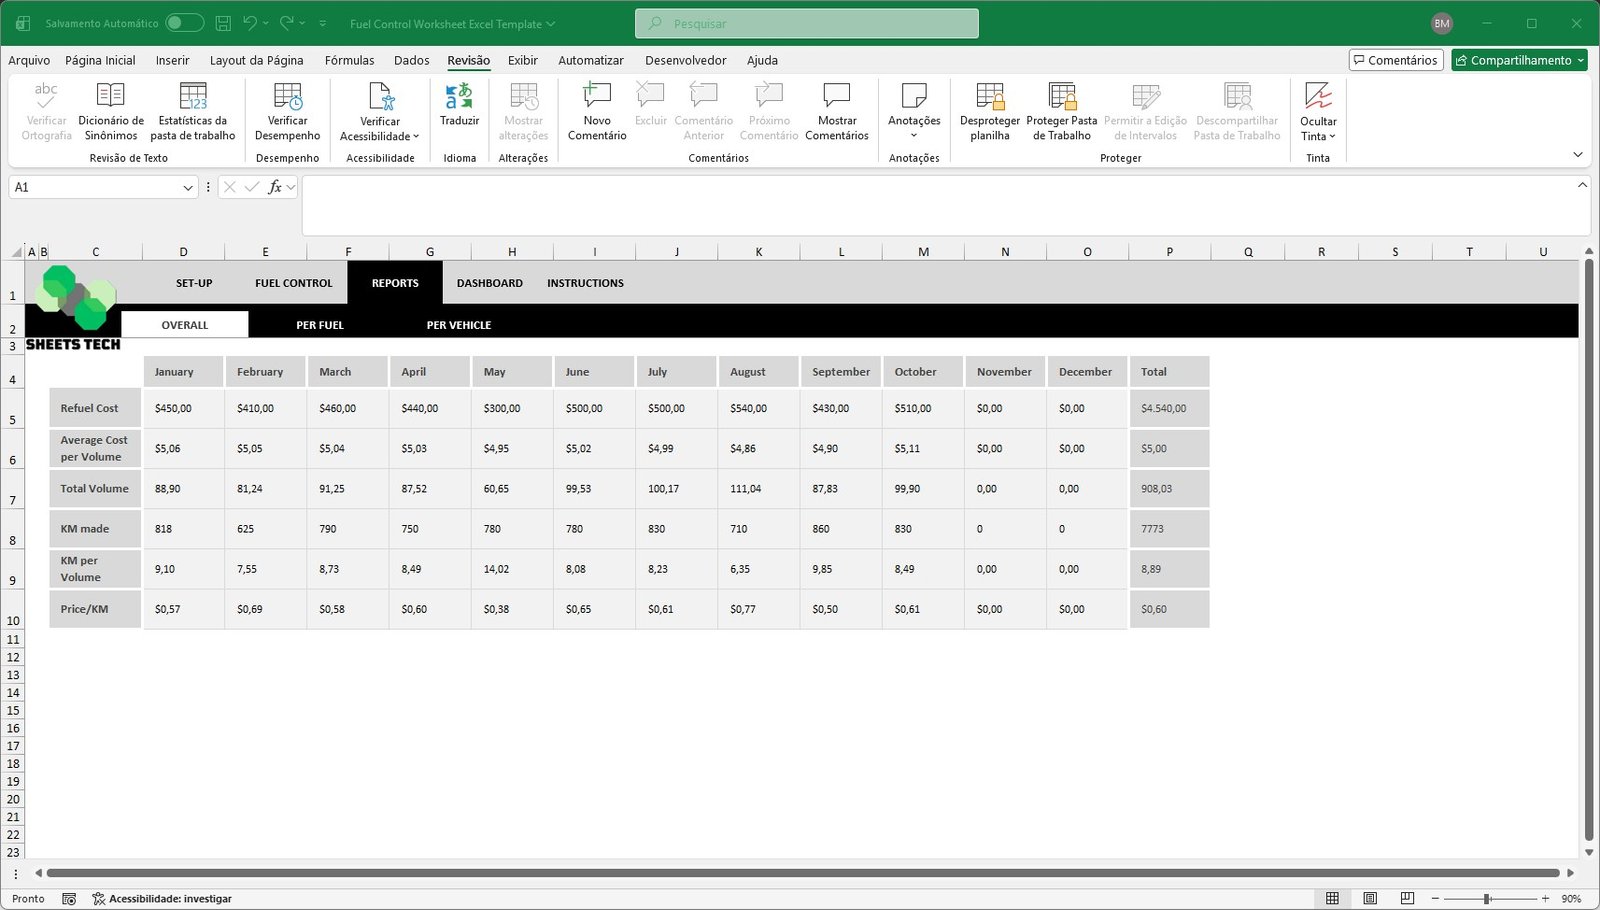Expand the Name Box dropdown arrow
Viewport: 1600px width, 910px height.
pyautogui.click(x=188, y=188)
